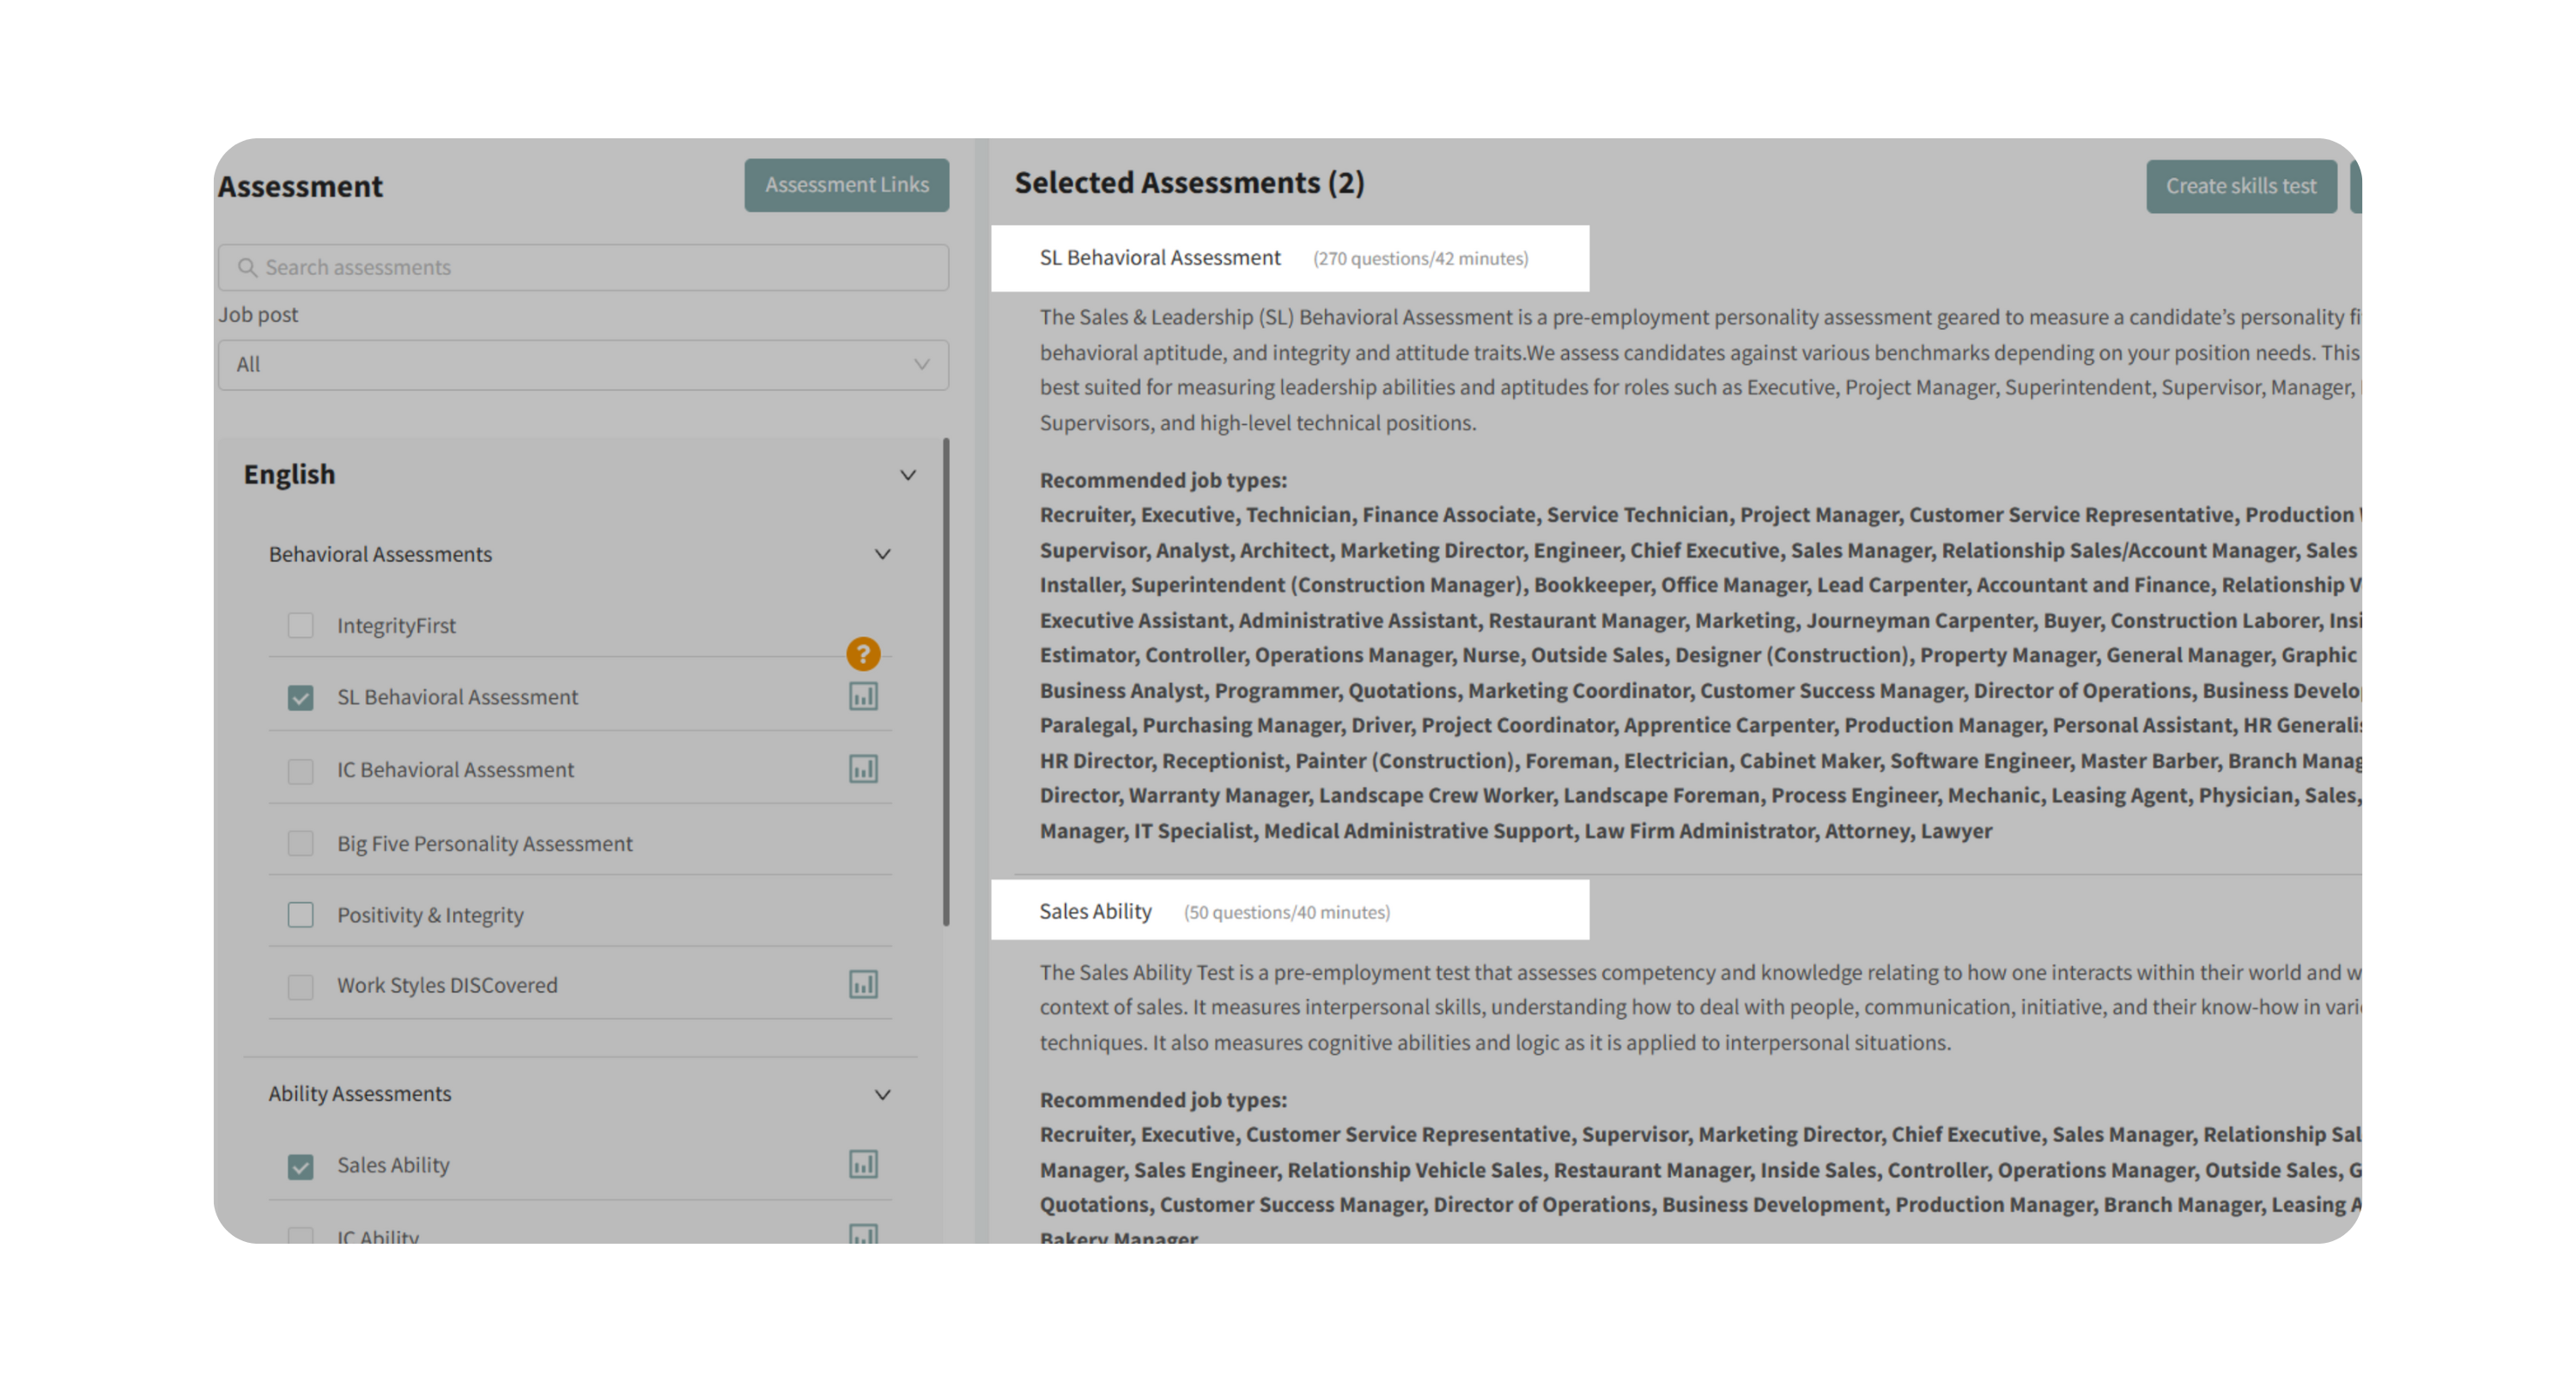Open the chart icon for IC Behavioral Assessment

point(863,769)
